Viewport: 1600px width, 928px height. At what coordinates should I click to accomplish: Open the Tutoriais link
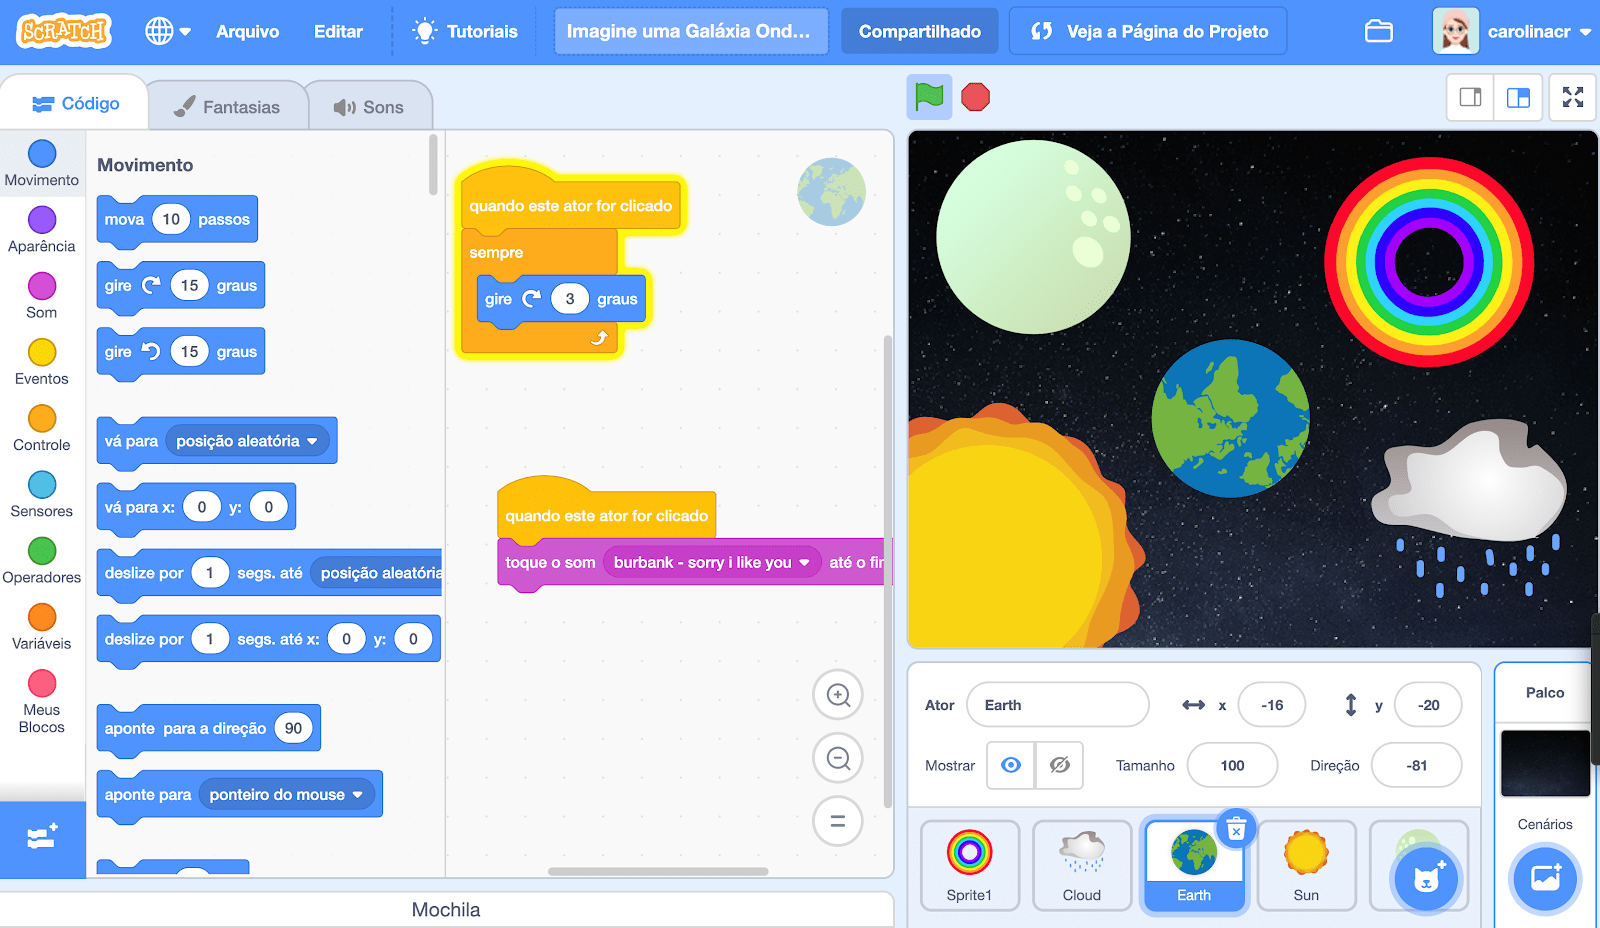click(x=466, y=32)
